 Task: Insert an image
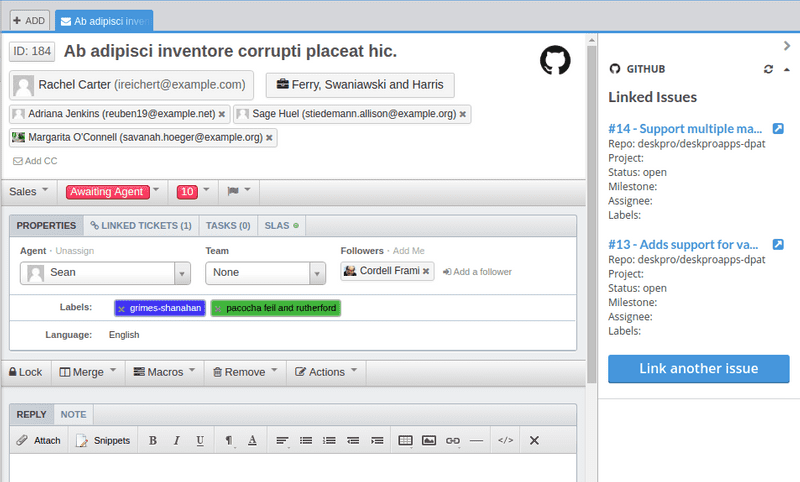429,440
